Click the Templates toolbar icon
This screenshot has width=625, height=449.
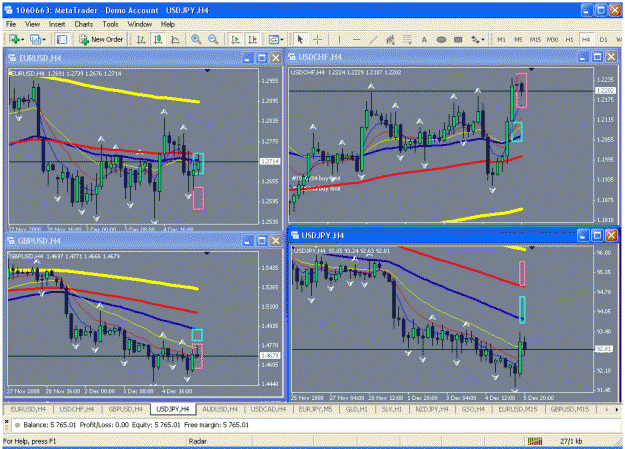click(273, 39)
